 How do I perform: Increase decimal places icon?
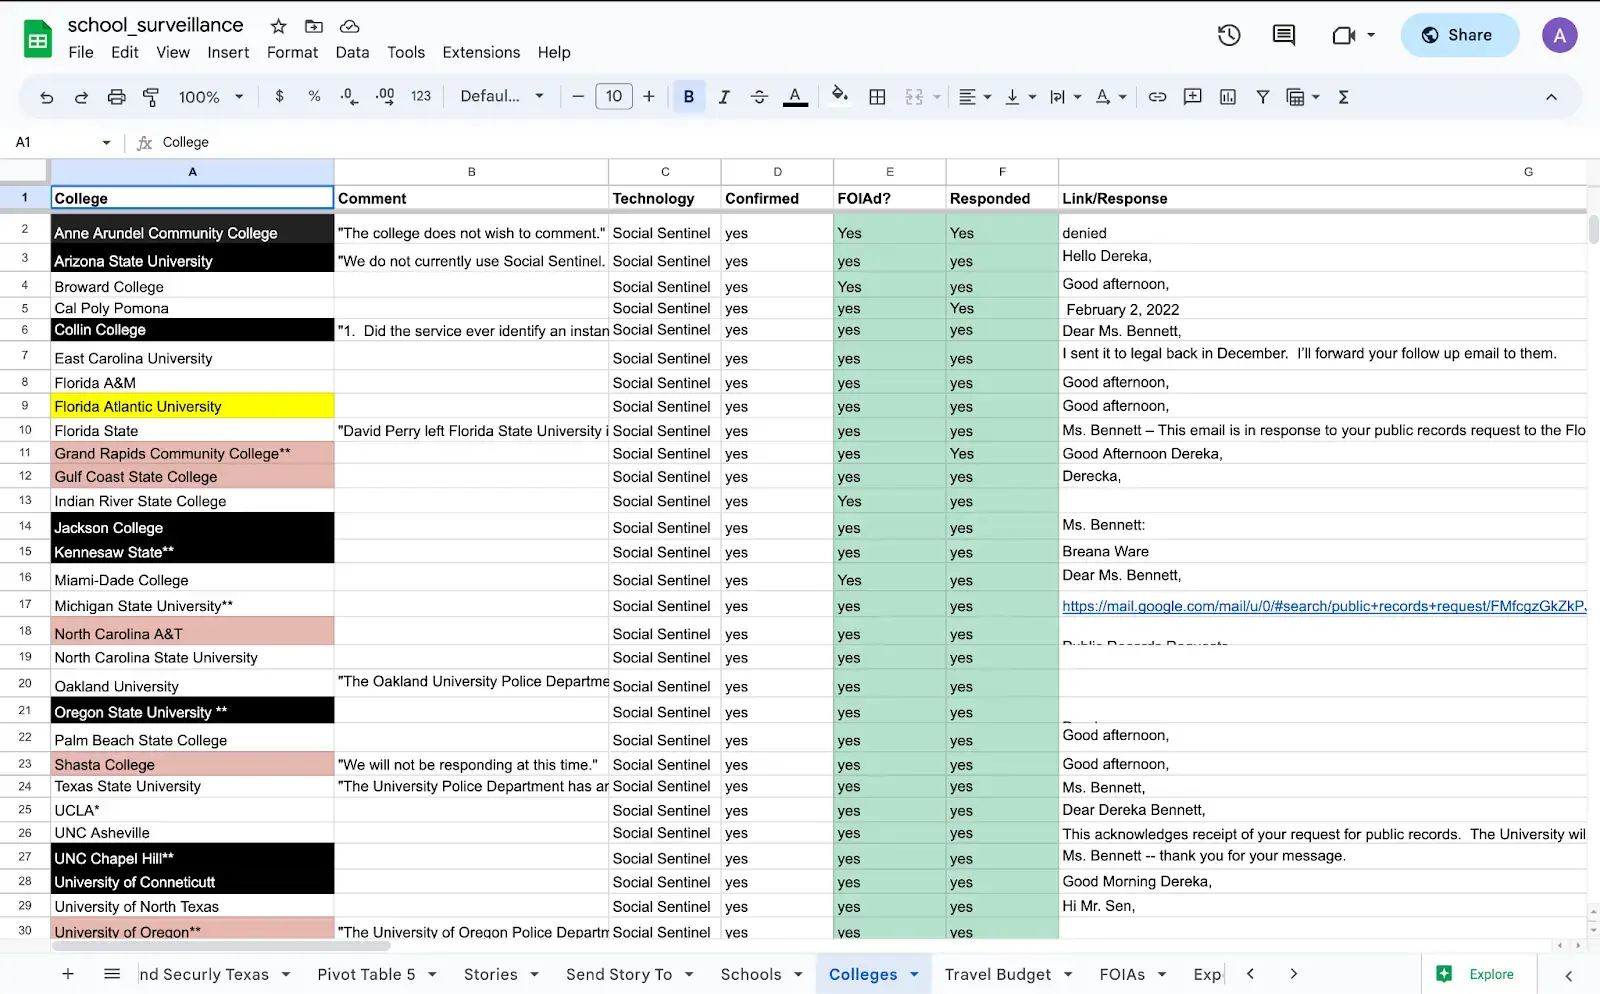[385, 96]
